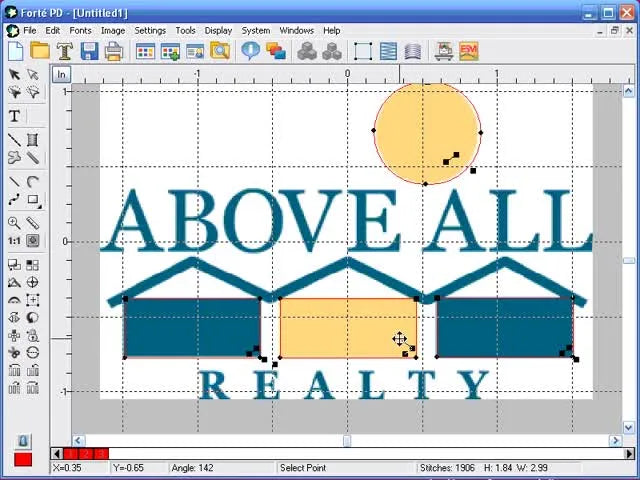This screenshot has height=480, width=640.
Task: Select the magnifying glass zoom tool
Action: (x=14, y=223)
